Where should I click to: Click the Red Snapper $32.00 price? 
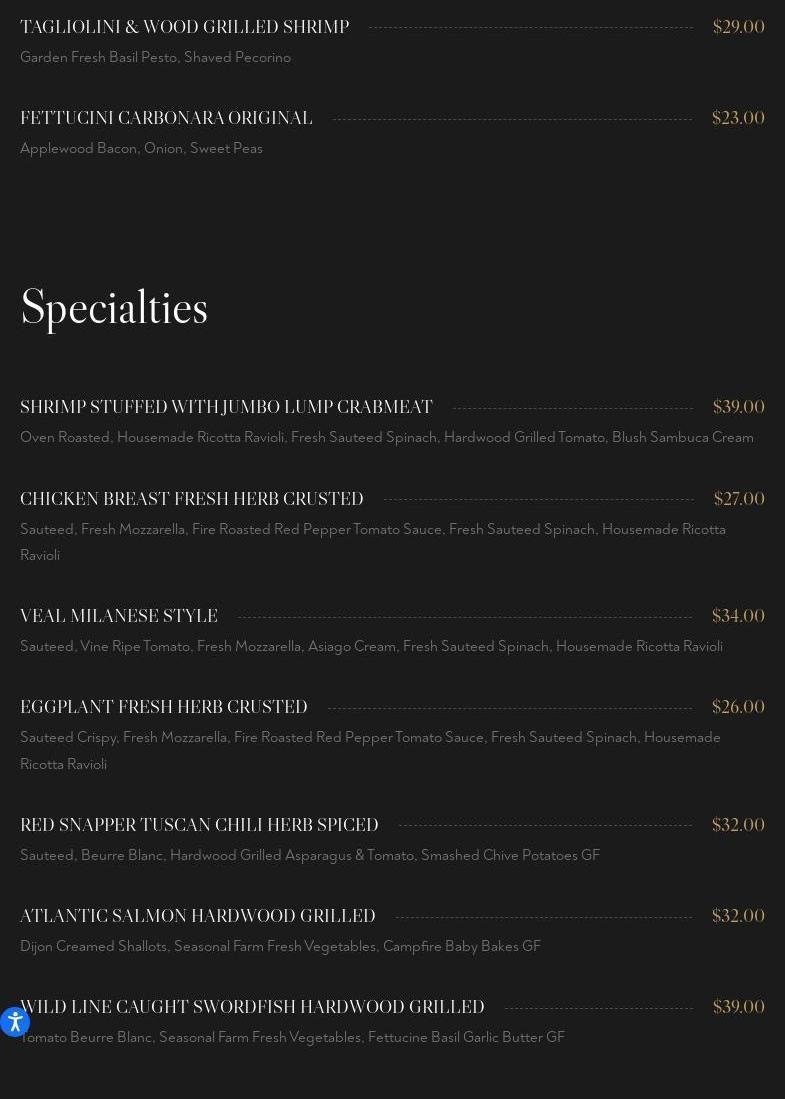click(737, 825)
